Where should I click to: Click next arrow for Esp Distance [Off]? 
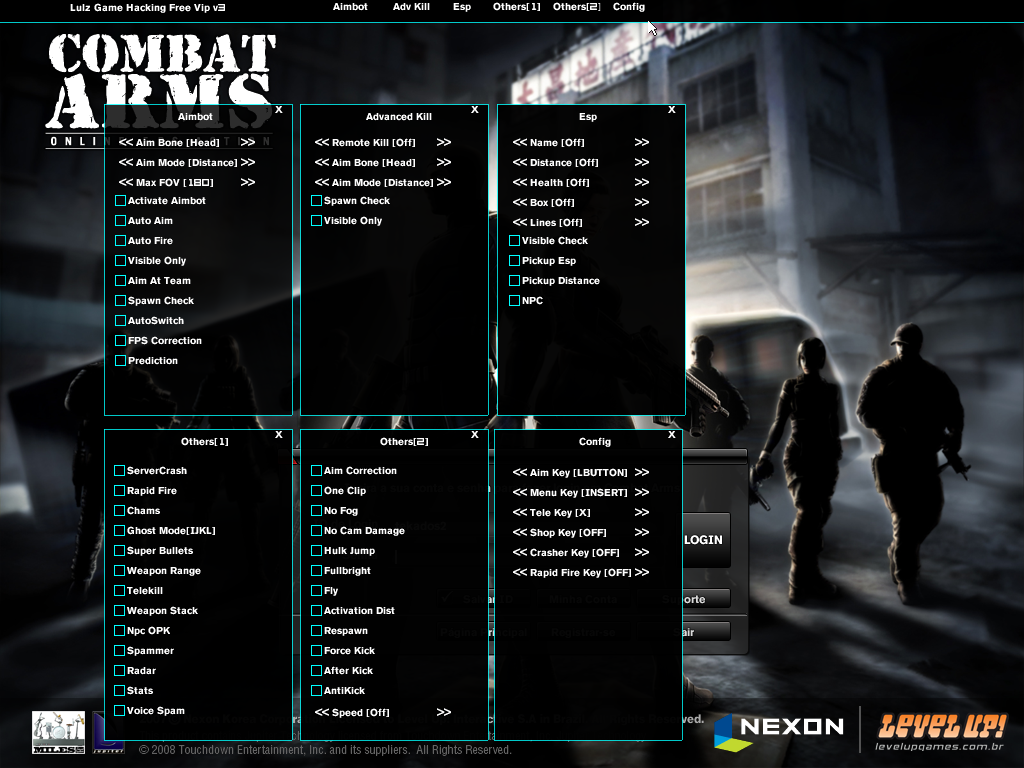[642, 162]
